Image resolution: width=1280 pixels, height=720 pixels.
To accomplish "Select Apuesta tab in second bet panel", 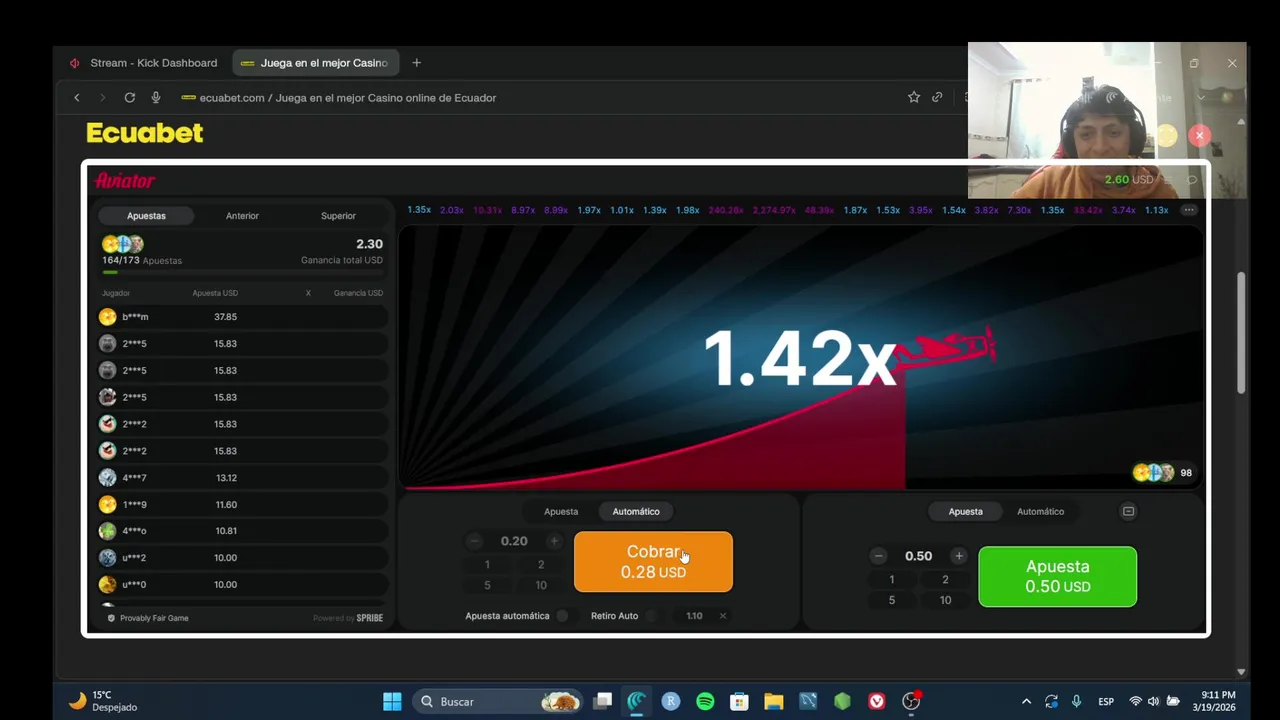I will coord(965,511).
